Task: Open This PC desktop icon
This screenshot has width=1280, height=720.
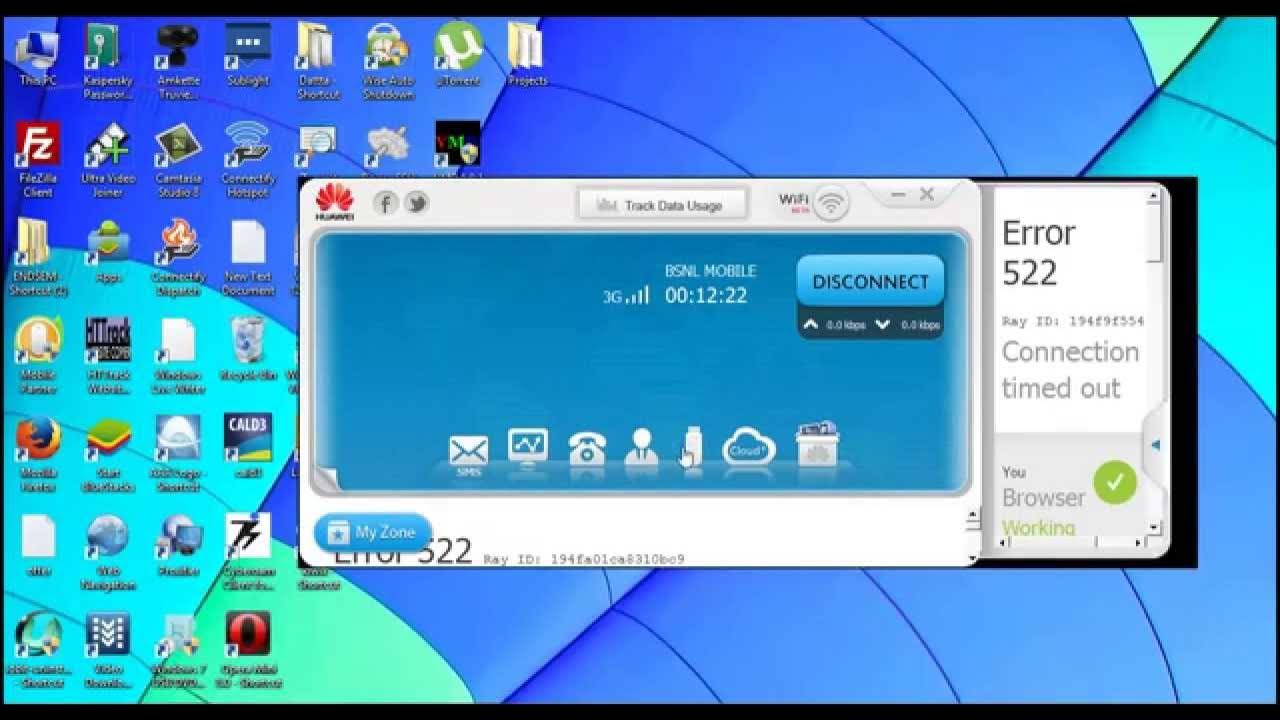Action: pyautogui.click(x=38, y=57)
